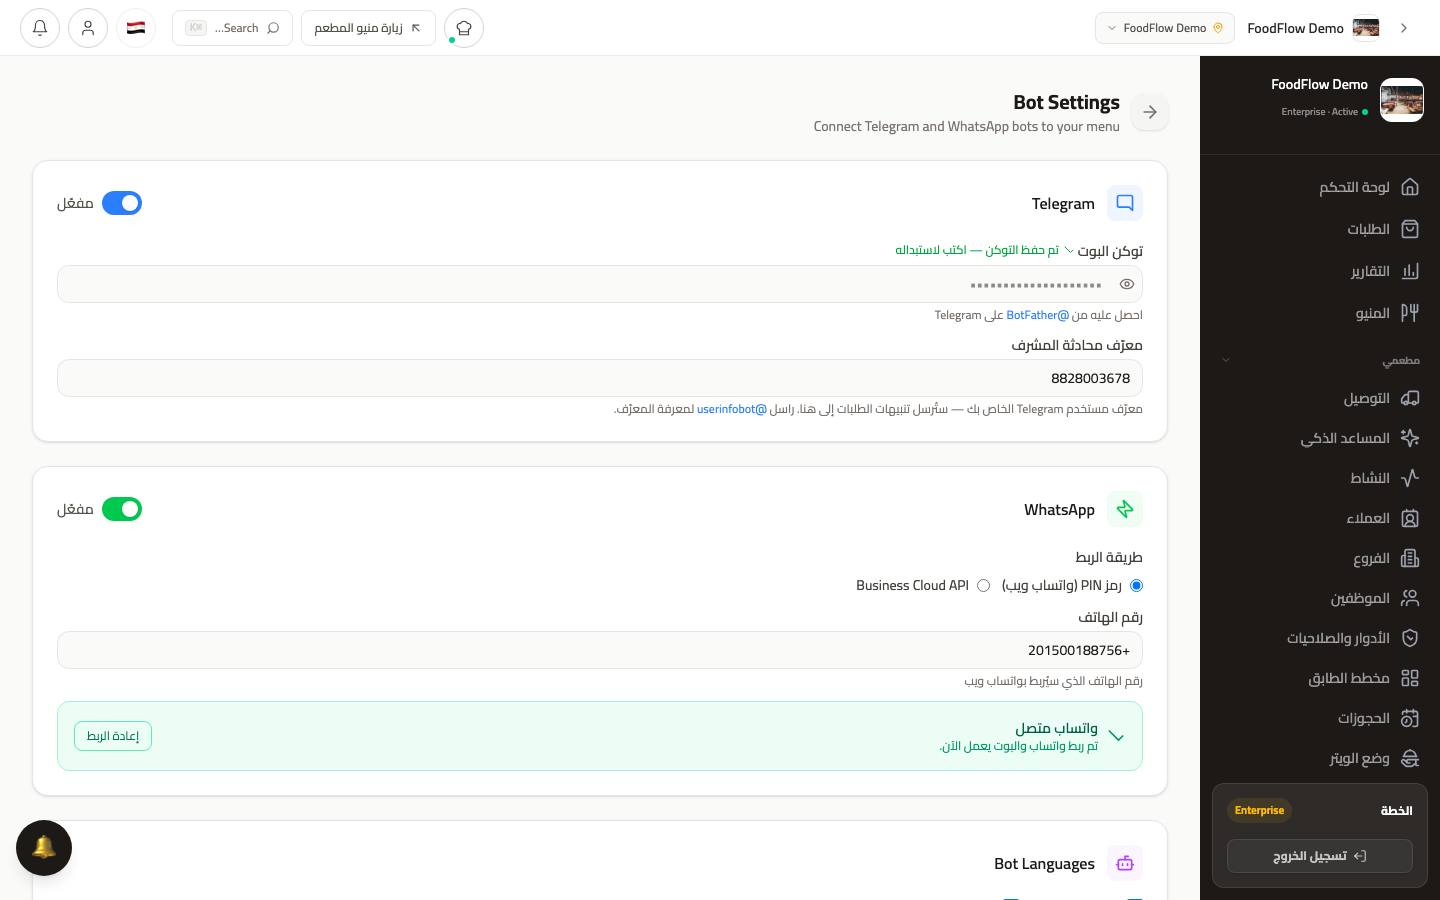The image size is (1440, 900).
Task: Open النشاط activity pulse icon
Action: pos(1410,478)
